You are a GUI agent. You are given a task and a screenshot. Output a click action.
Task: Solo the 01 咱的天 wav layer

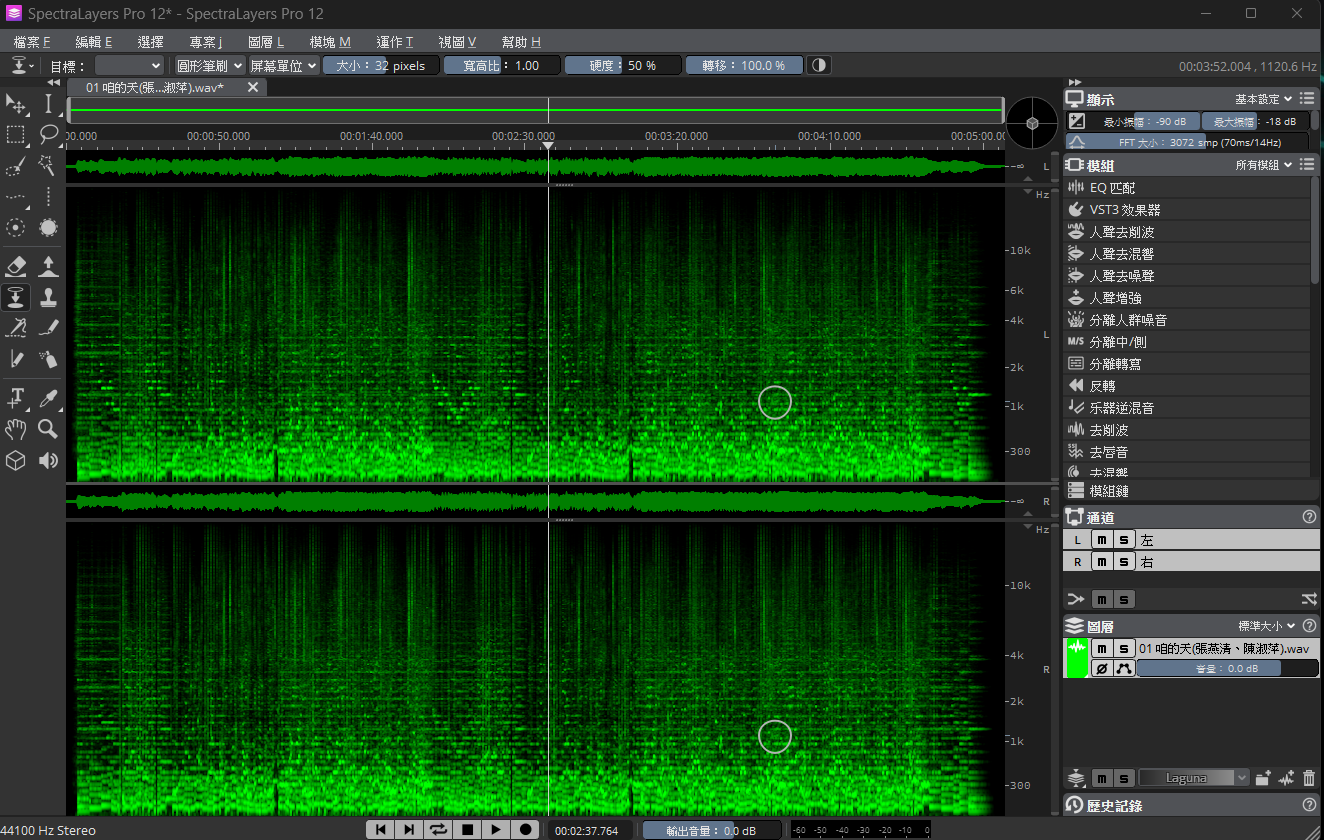coord(1124,649)
